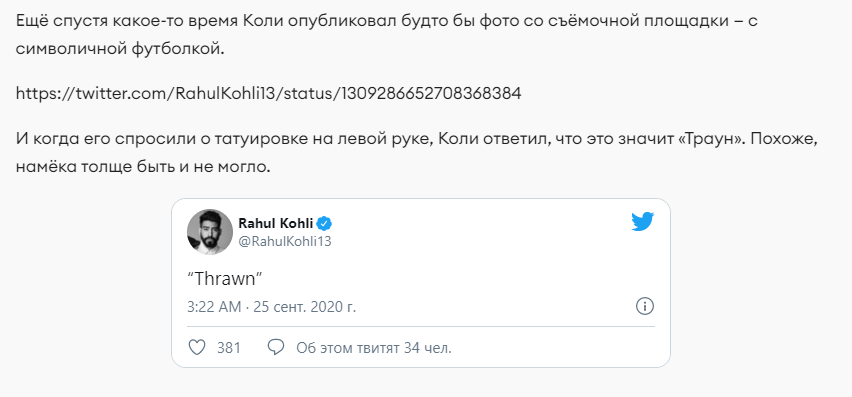Open Rahul Kohli's profile avatar
Image resolution: width=852 pixels, height=397 pixels.
210,231
